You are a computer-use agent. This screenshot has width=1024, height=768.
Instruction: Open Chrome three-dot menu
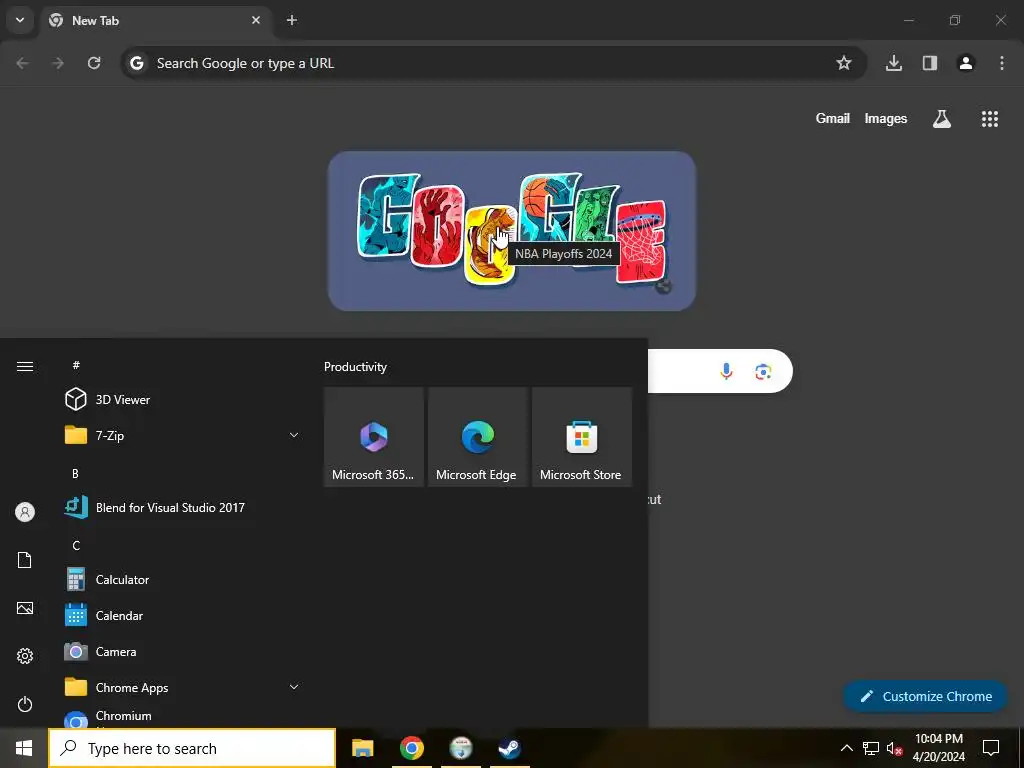pos(1002,63)
